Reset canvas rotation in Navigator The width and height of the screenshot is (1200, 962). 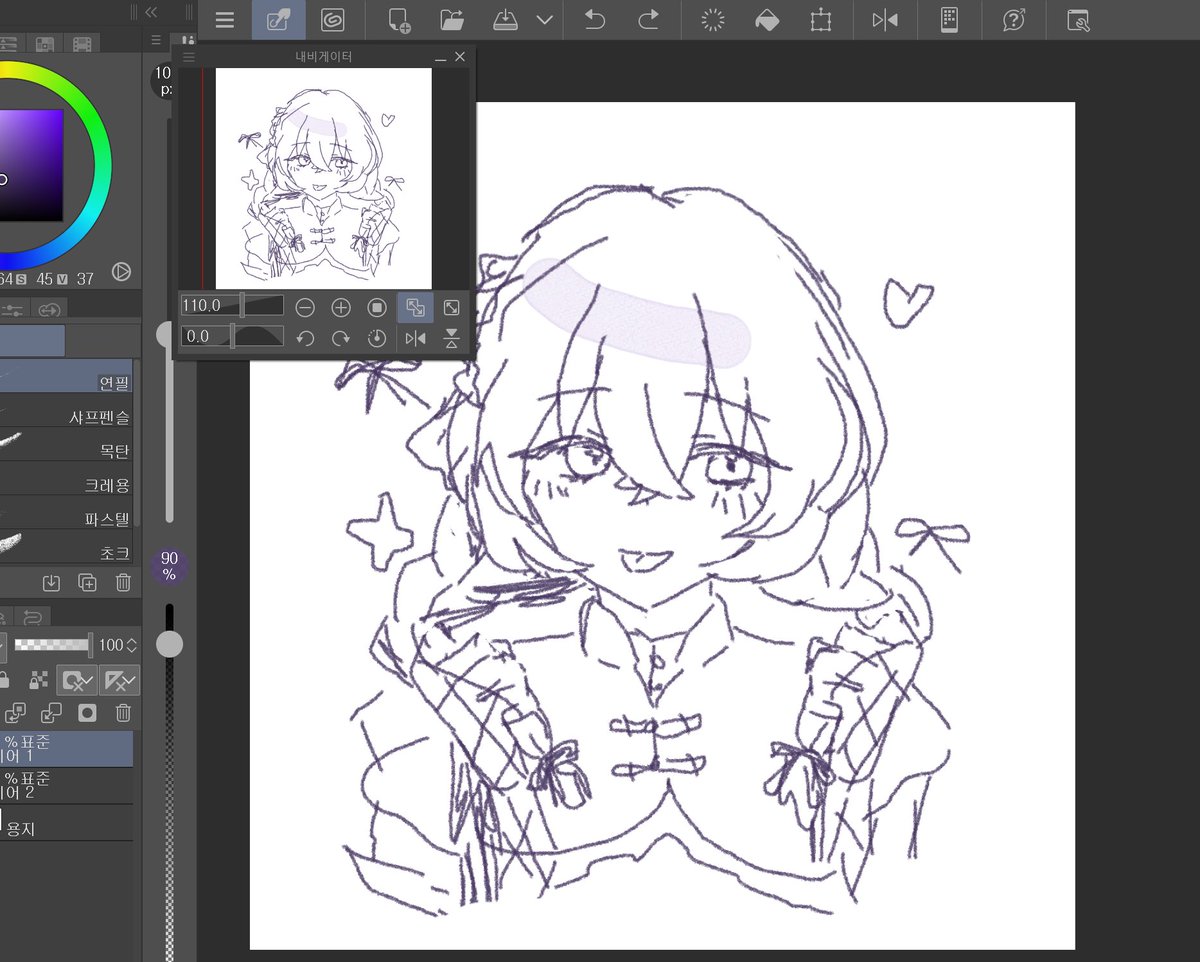point(377,338)
